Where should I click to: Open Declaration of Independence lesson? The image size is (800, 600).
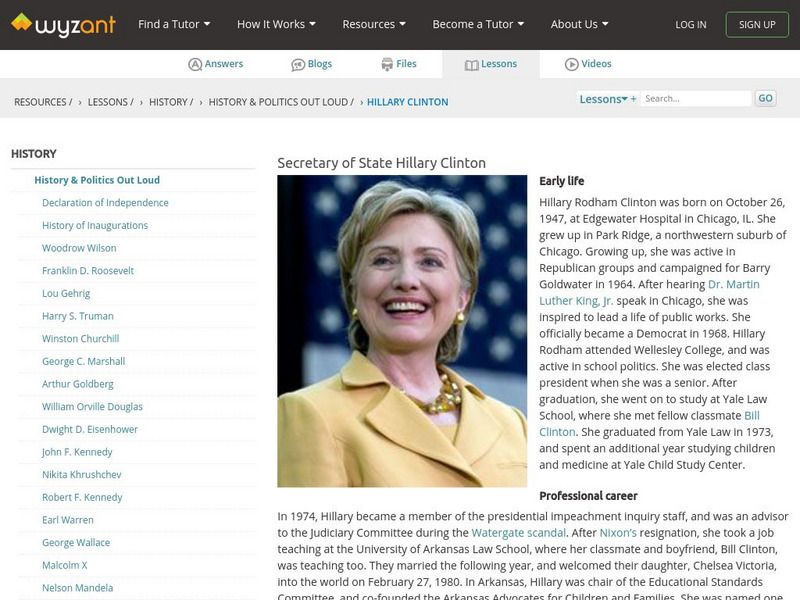pyautogui.click(x=105, y=203)
